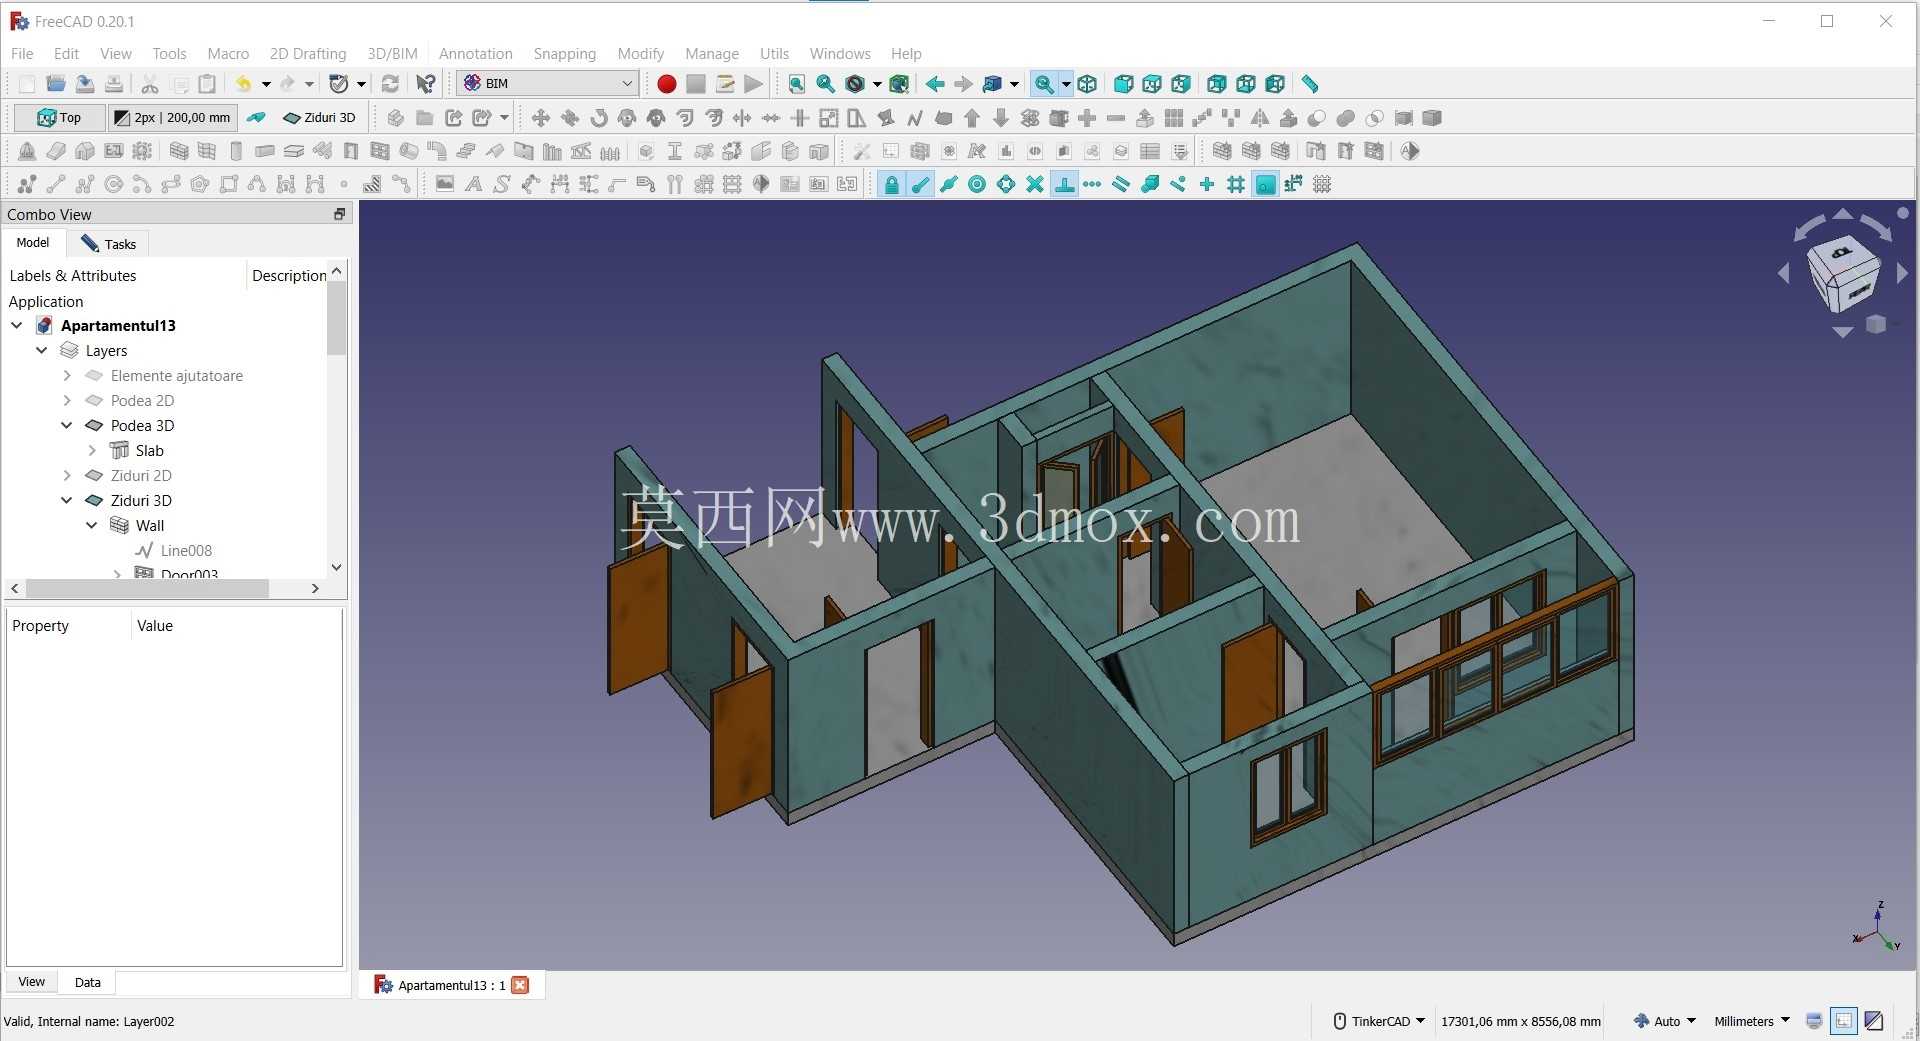Click the Isometric view cube icon

[x=1087, y=84]
